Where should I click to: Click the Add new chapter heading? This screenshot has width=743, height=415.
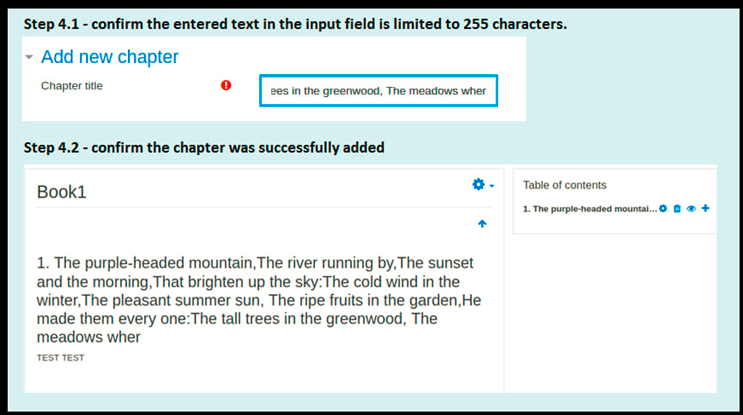(109, 57)
